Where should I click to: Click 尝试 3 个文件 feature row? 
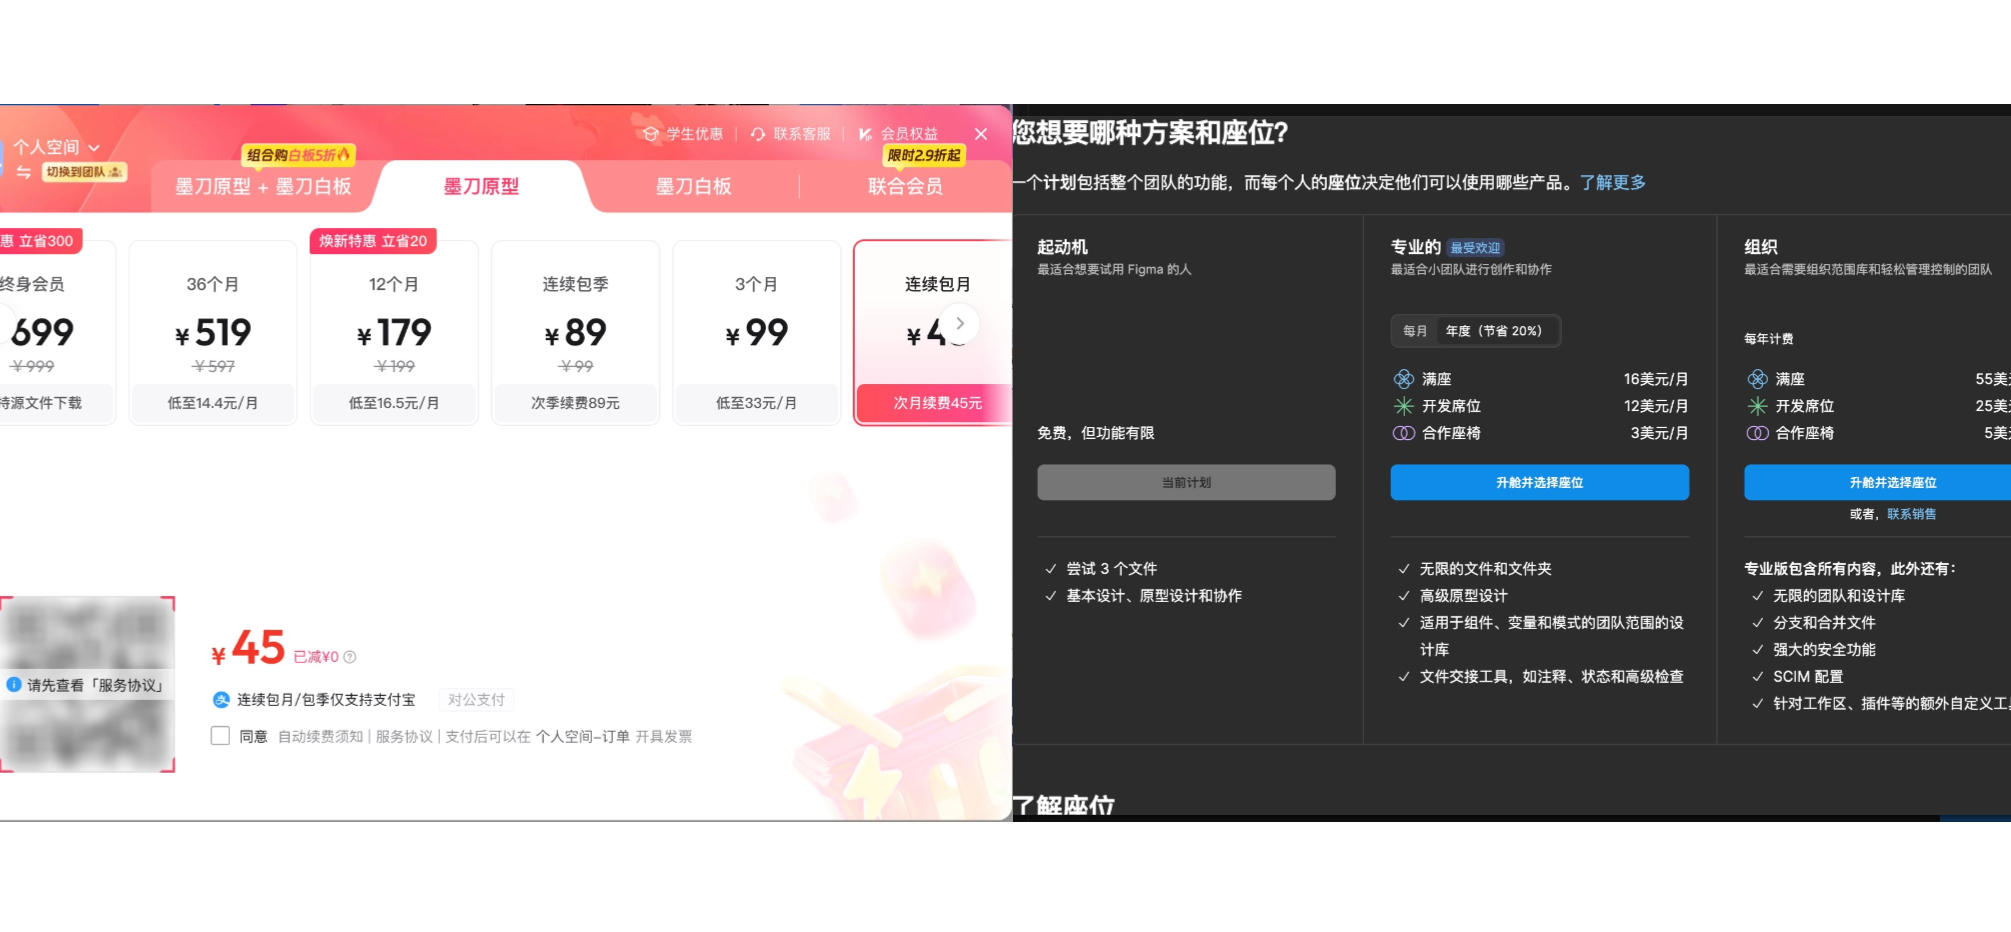[1101, 568]
